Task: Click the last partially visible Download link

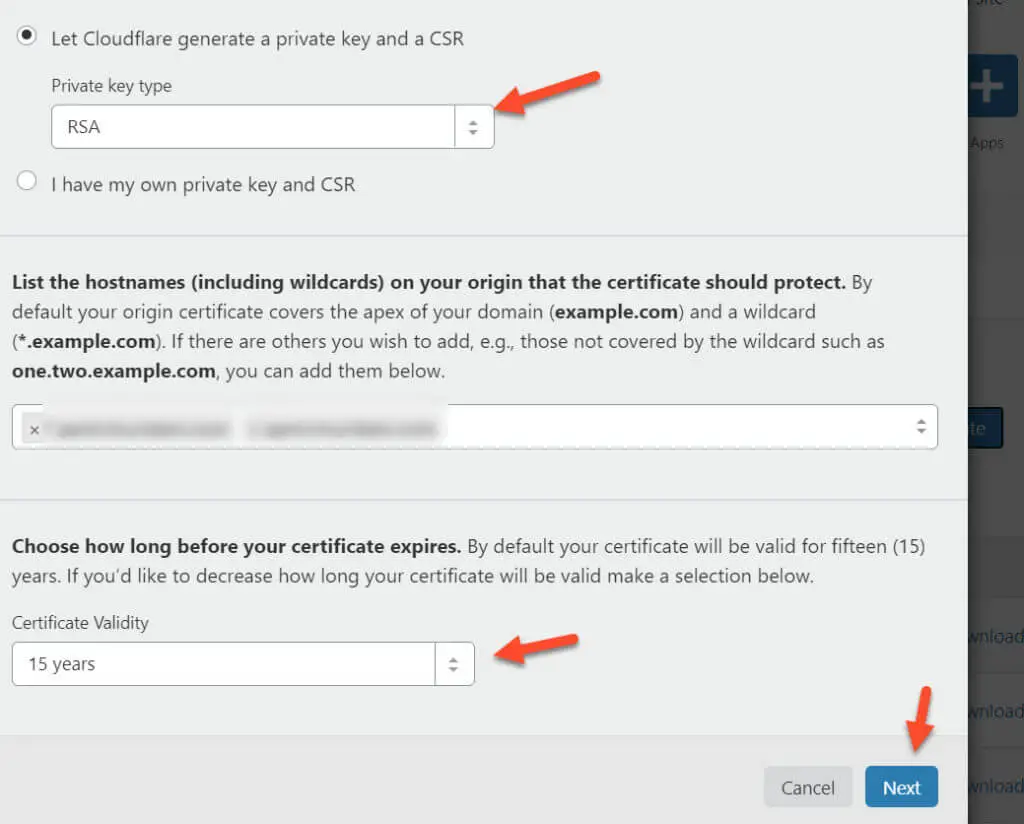Action: pos(995,786)
